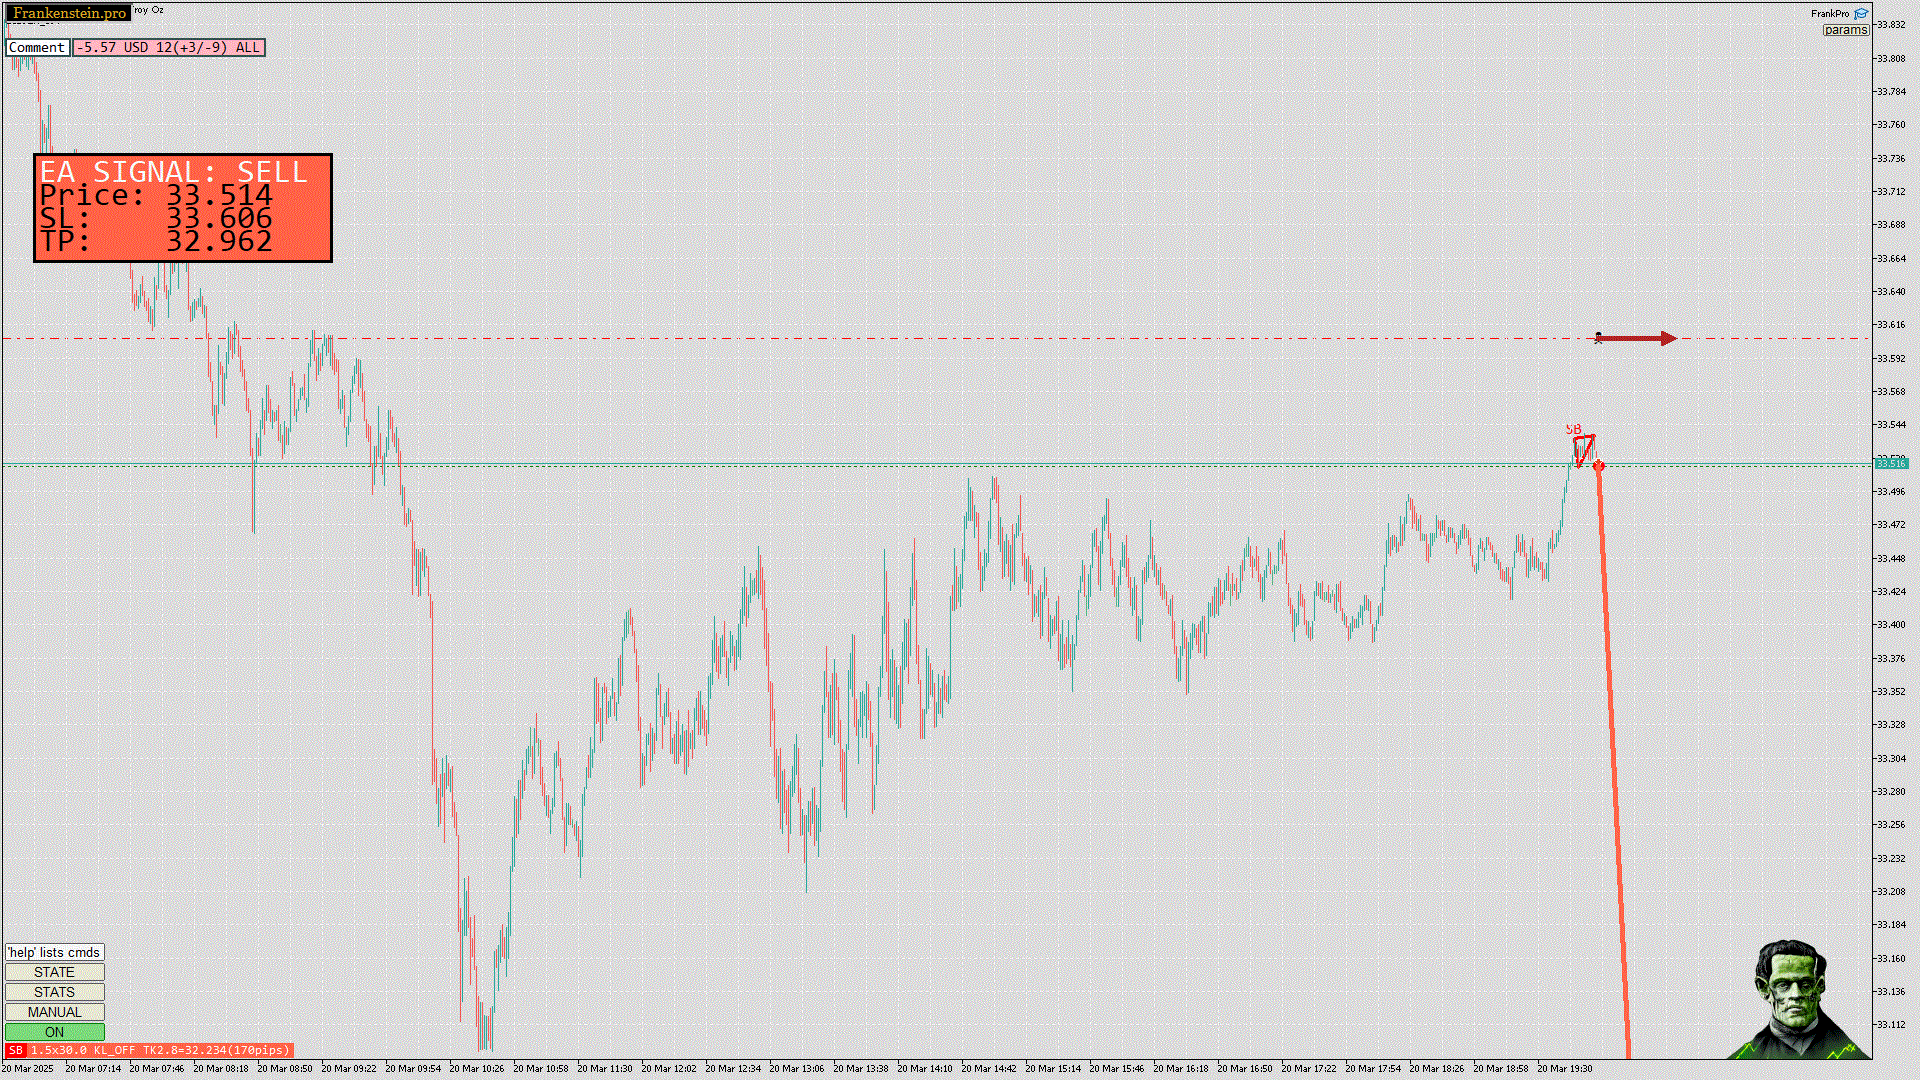Viewport: 1920px width, 1080px height.
Task: Click the KL_OFF TK2.8 status text strip
Action: click(x=160, y=1050)
